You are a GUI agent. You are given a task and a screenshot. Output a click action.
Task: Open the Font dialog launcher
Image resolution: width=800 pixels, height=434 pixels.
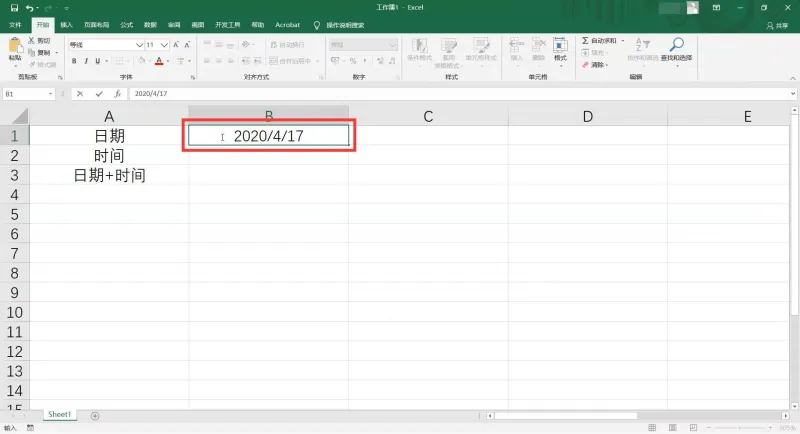click(193, 78)
